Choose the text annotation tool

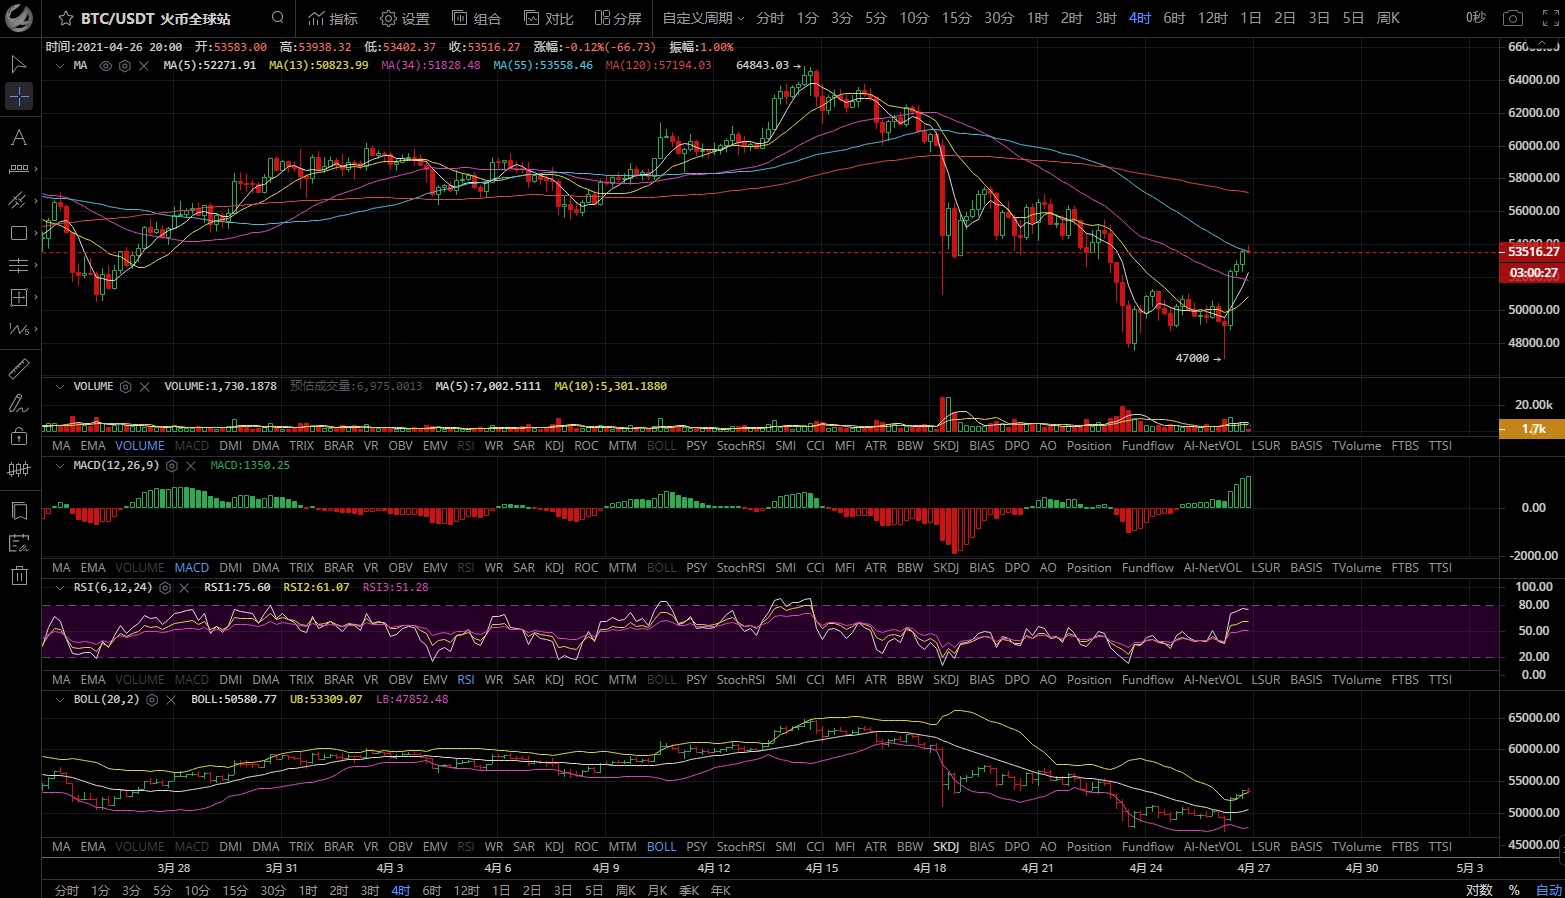pyautogui.click(x=19, y=137)
